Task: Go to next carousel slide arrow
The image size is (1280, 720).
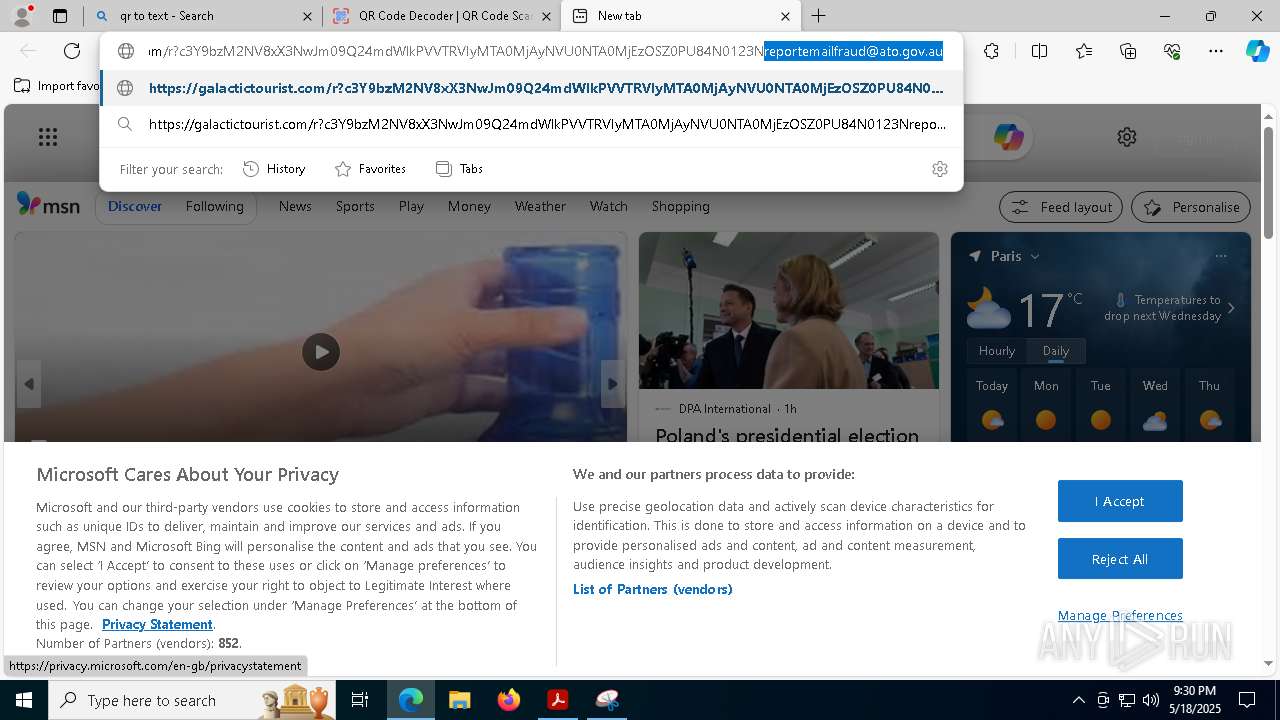Action: [612, 384]
